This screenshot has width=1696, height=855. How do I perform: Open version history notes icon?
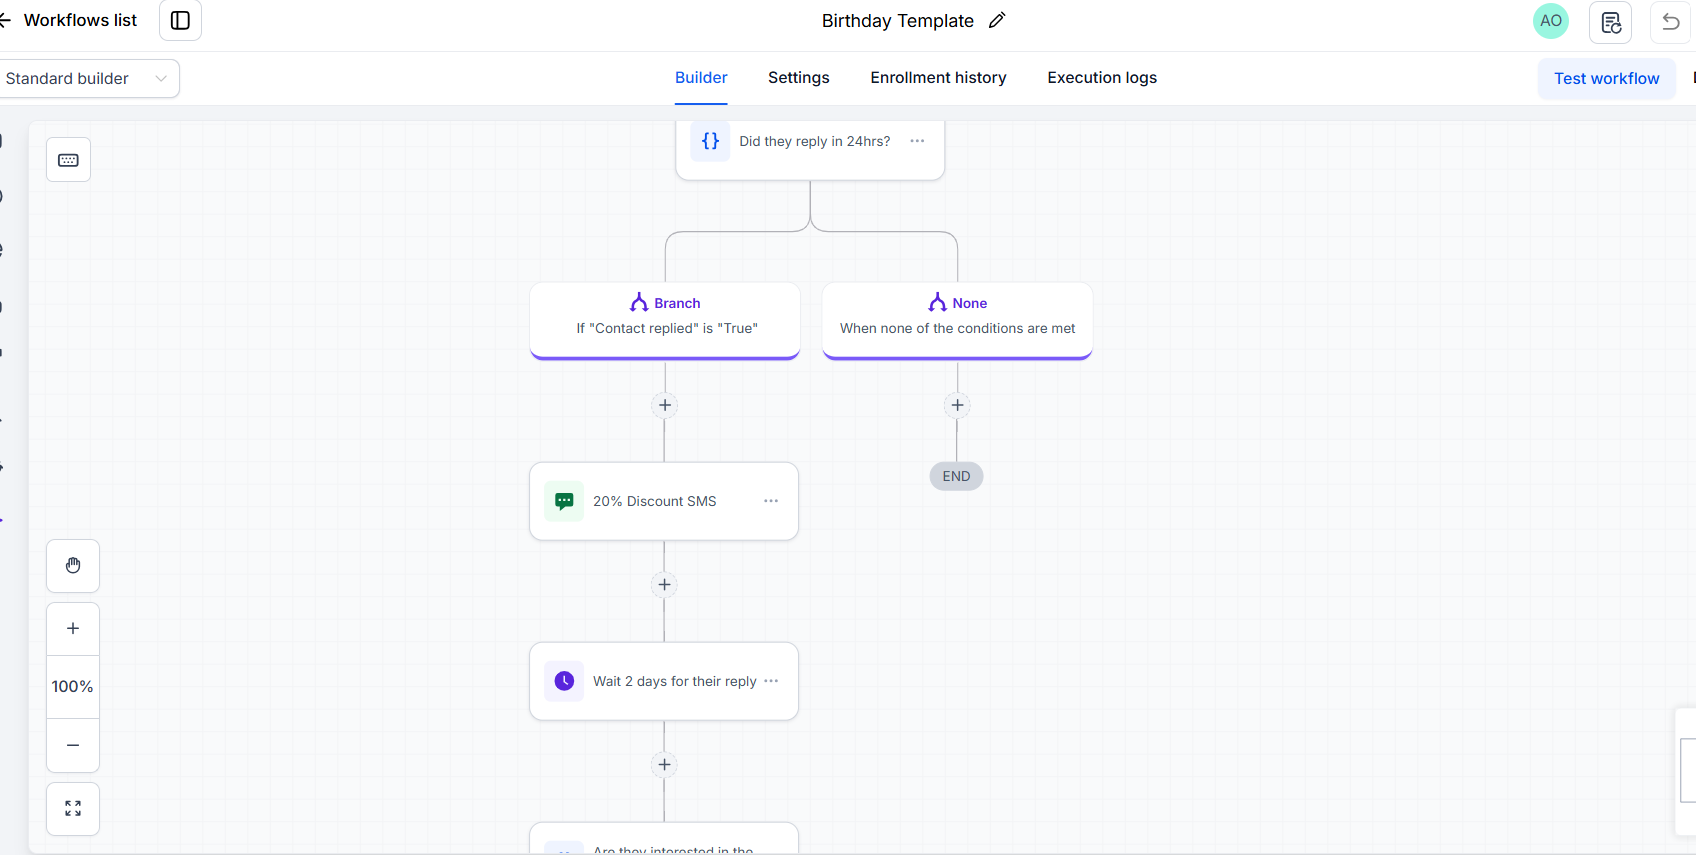coord(1610,22)
